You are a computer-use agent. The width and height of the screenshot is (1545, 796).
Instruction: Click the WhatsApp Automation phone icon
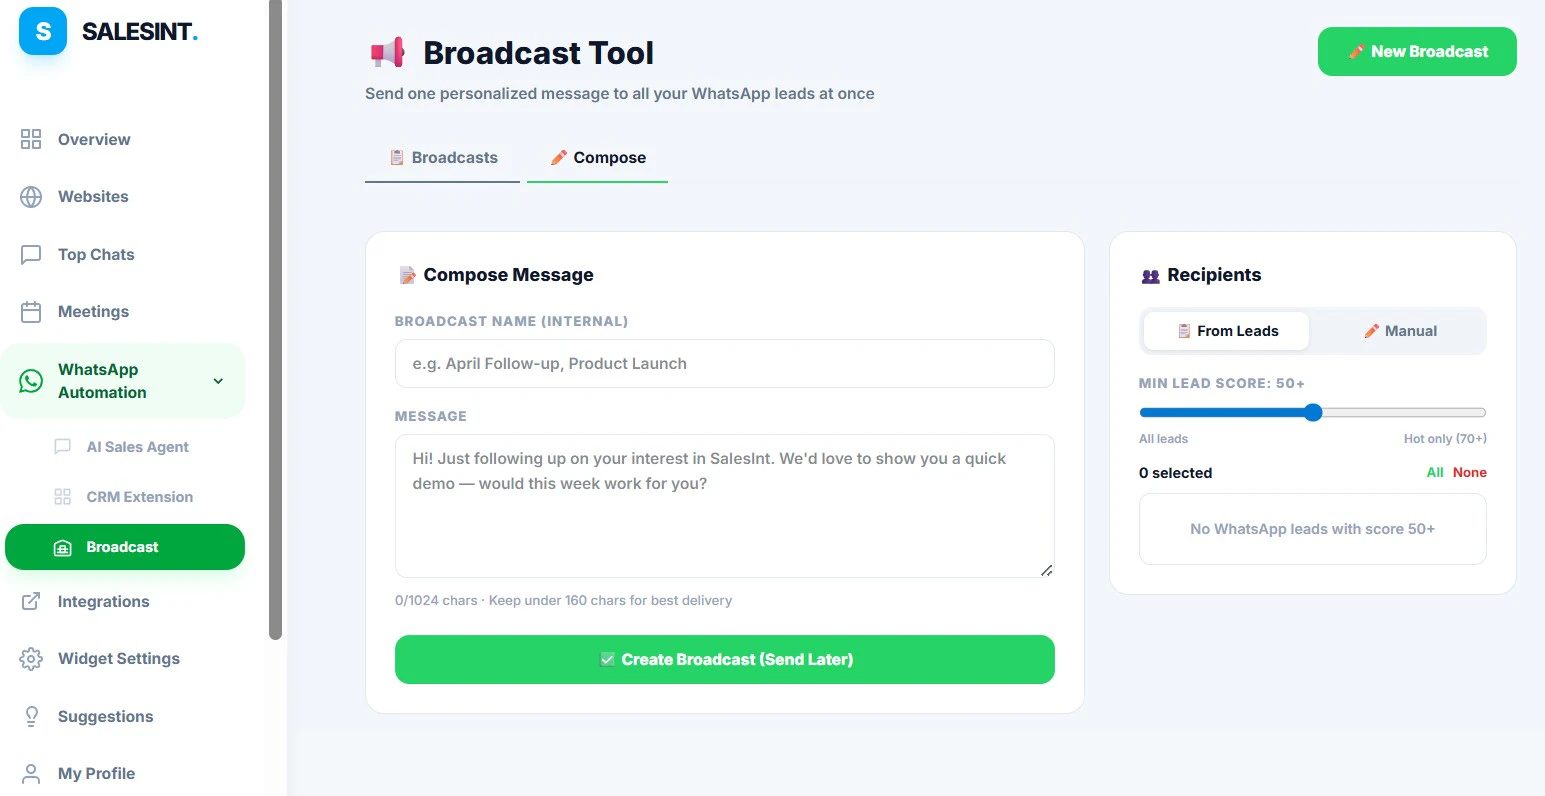point(31,381)
